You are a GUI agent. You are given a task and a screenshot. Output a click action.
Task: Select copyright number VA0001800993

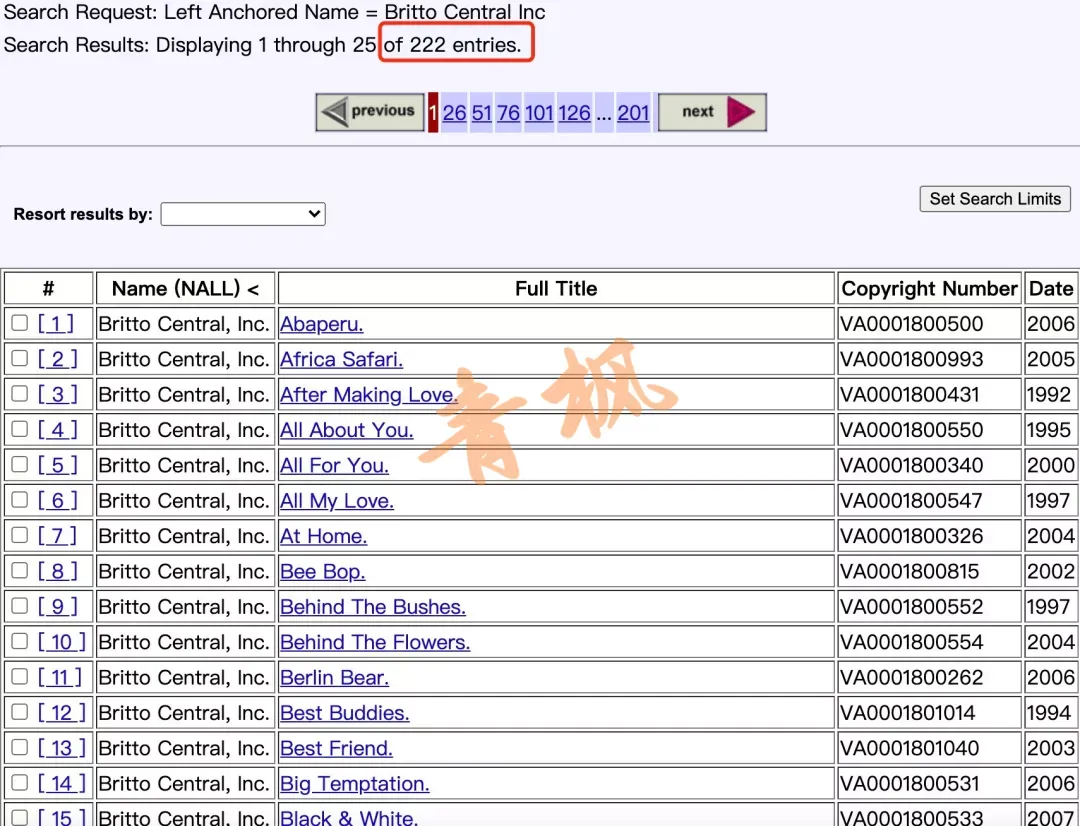pyautogui.click(x=911, y=359)
